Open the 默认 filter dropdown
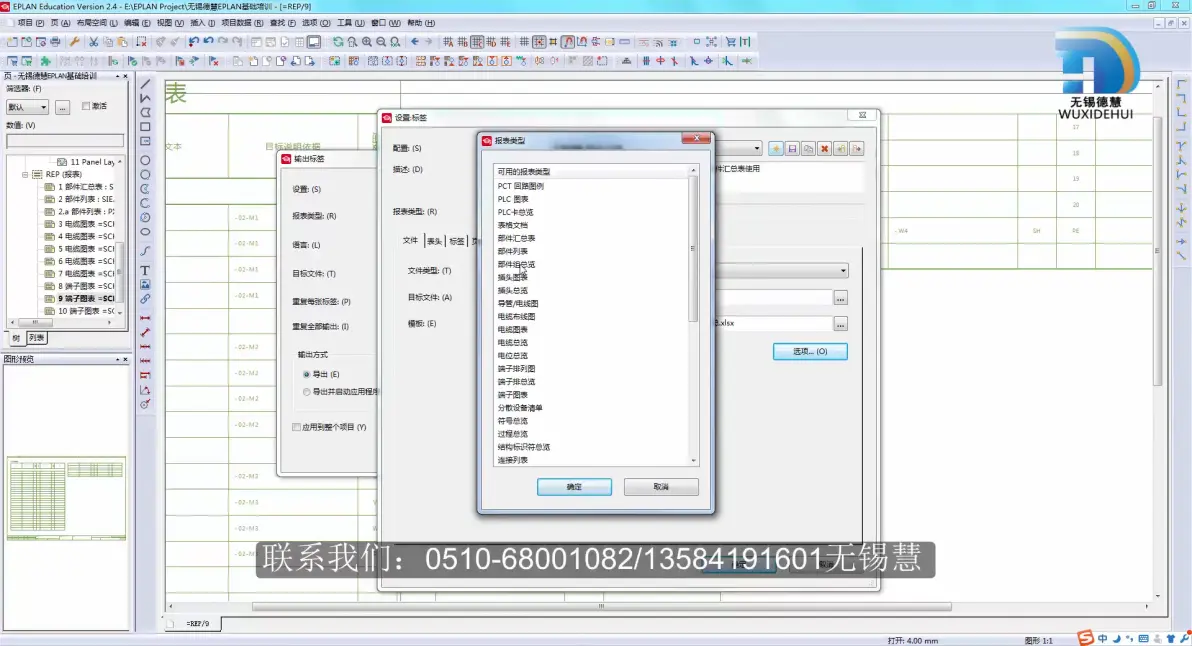This screenshot has height=646, width=1192. (x=27, y=107)
